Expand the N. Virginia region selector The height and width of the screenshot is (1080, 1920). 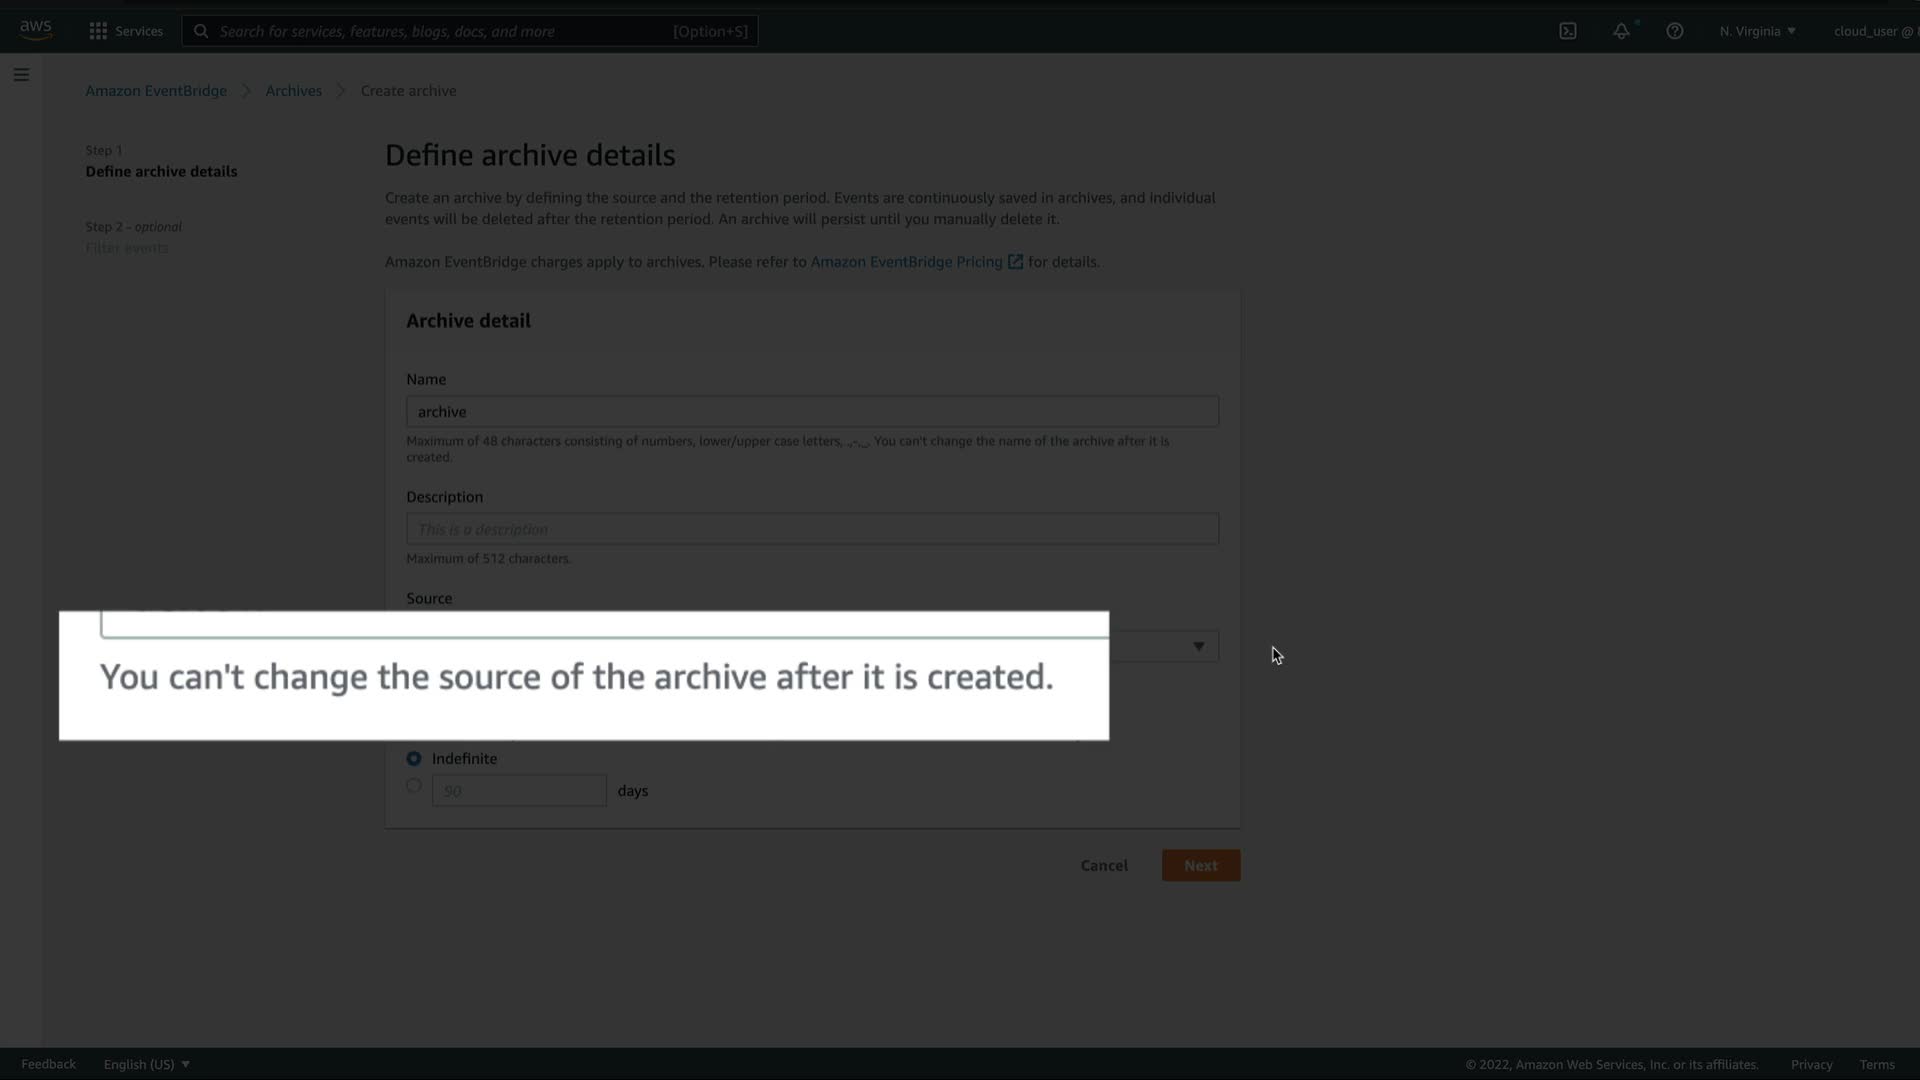coord(1757,31)
